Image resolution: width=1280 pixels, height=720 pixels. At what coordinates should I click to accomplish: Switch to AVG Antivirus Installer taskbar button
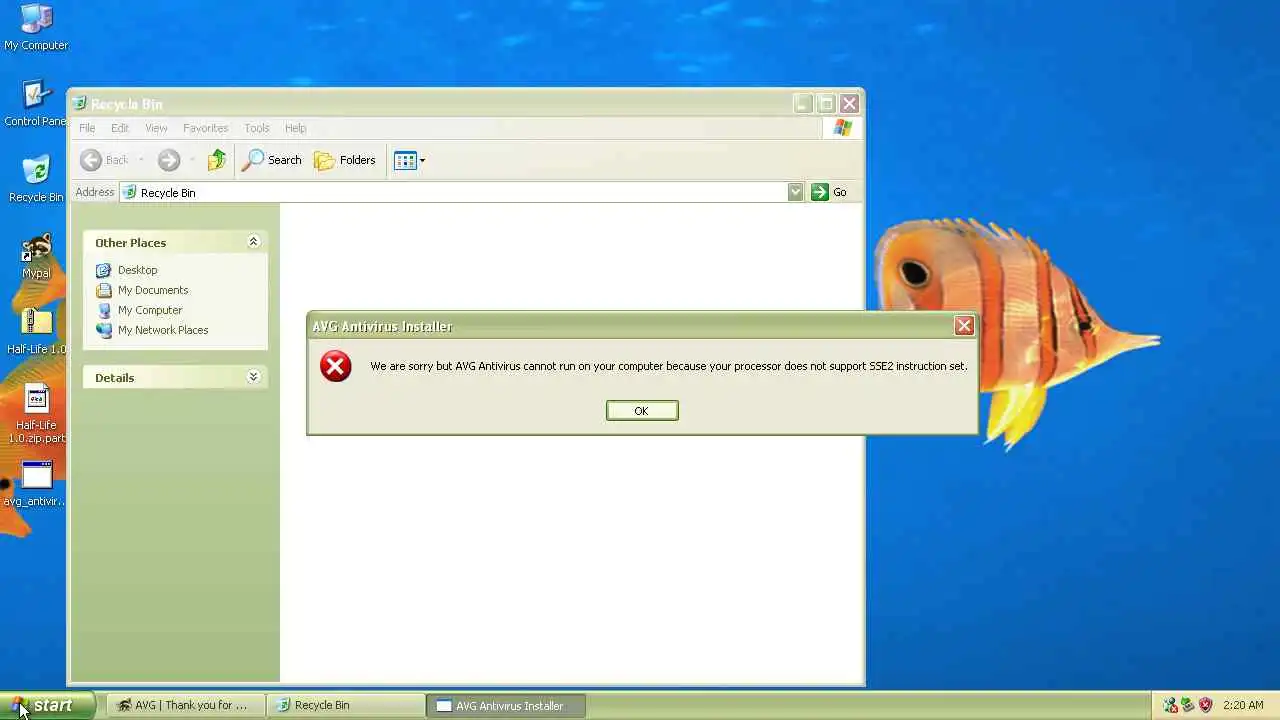[505, 705]
